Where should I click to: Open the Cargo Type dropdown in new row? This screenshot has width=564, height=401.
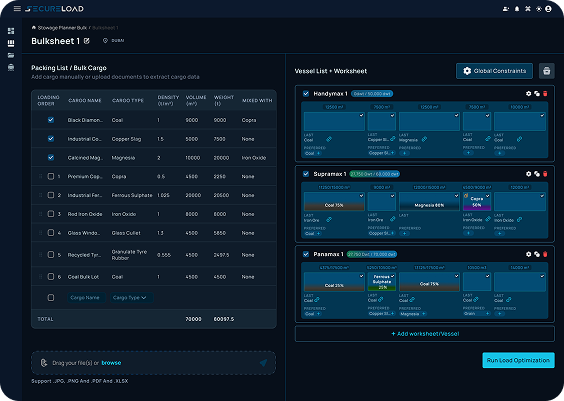[131, 297]
